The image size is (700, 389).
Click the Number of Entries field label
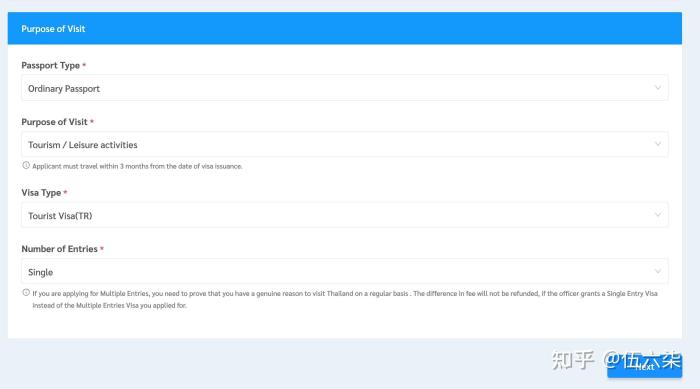click(59, 249)
